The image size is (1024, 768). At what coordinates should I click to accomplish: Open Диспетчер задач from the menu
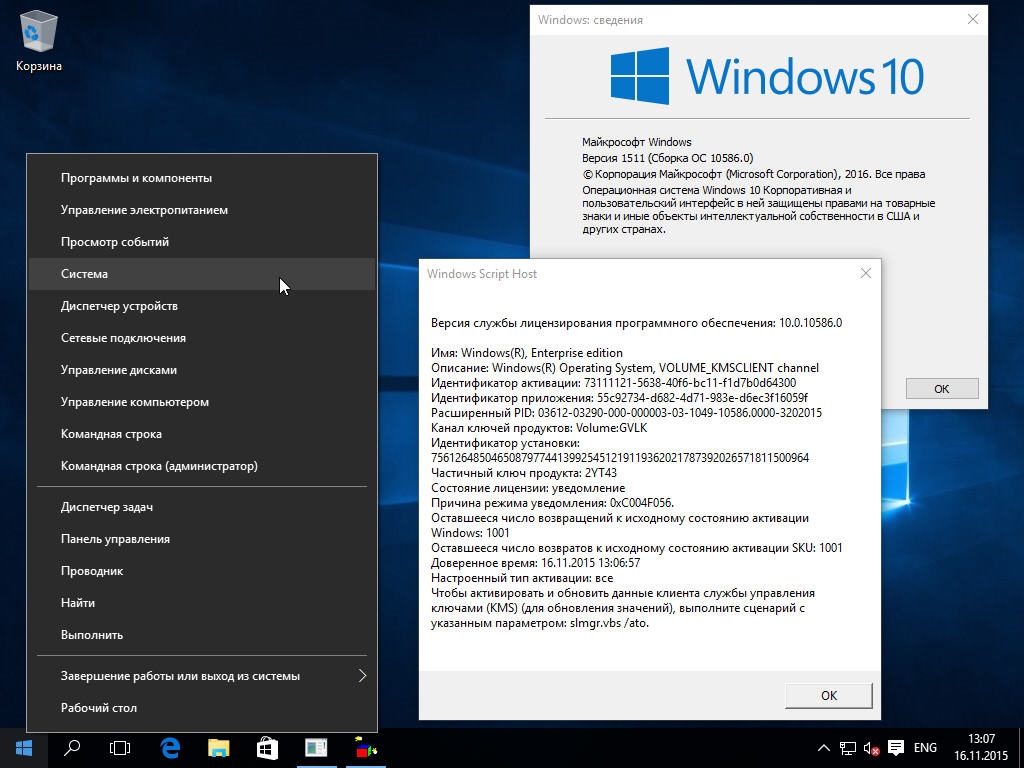point(202,507)
